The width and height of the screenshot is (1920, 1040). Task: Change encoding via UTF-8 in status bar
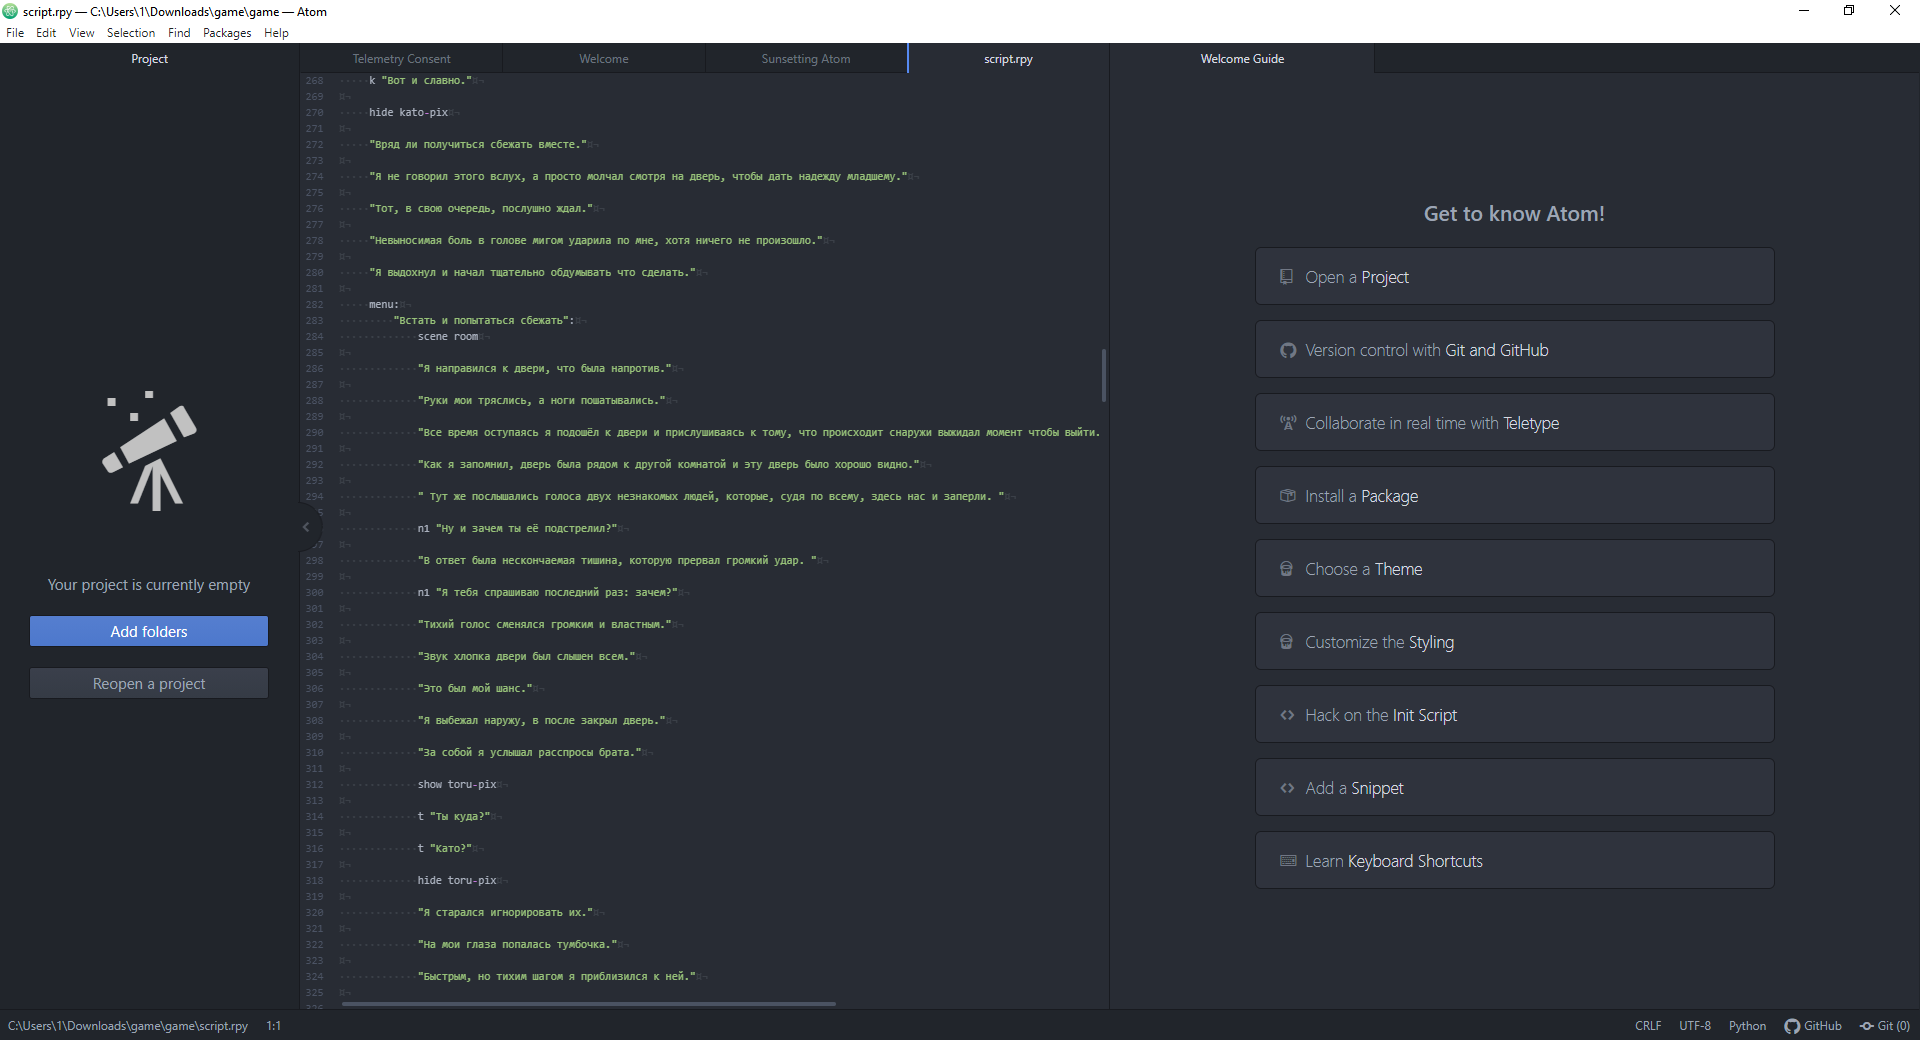1695,1026
